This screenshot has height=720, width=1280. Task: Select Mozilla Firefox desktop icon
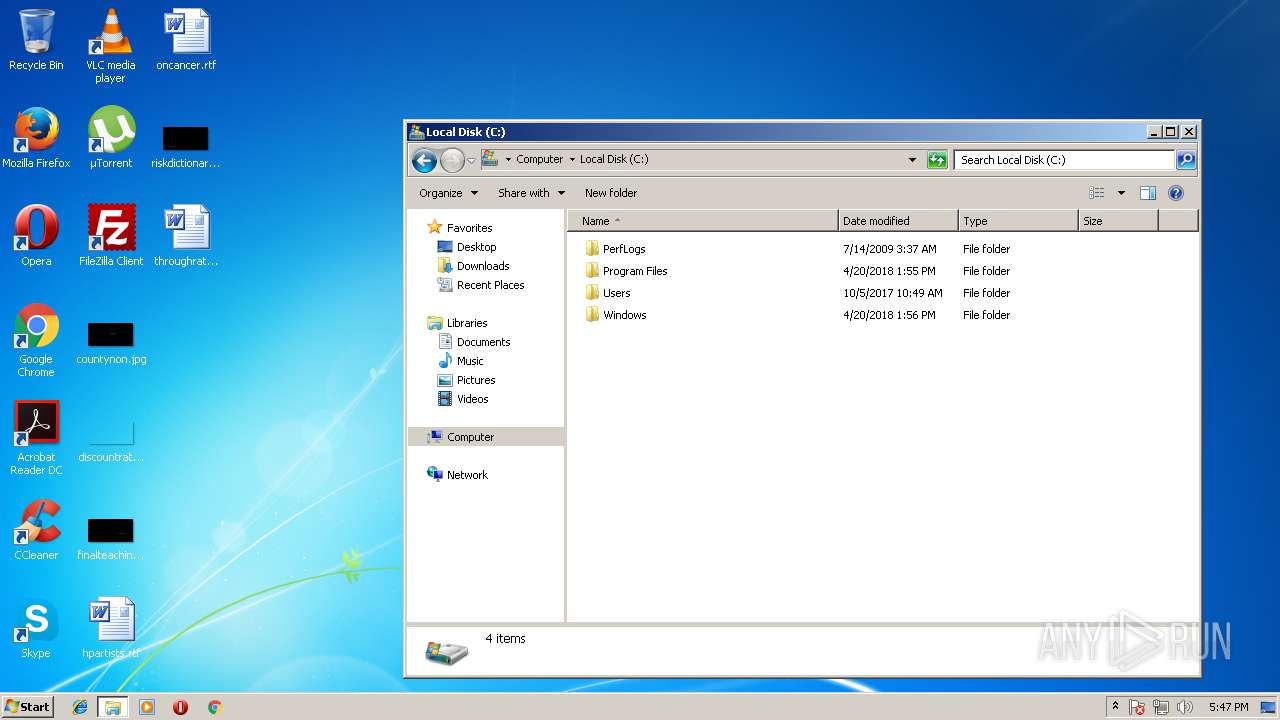point(36,138)
